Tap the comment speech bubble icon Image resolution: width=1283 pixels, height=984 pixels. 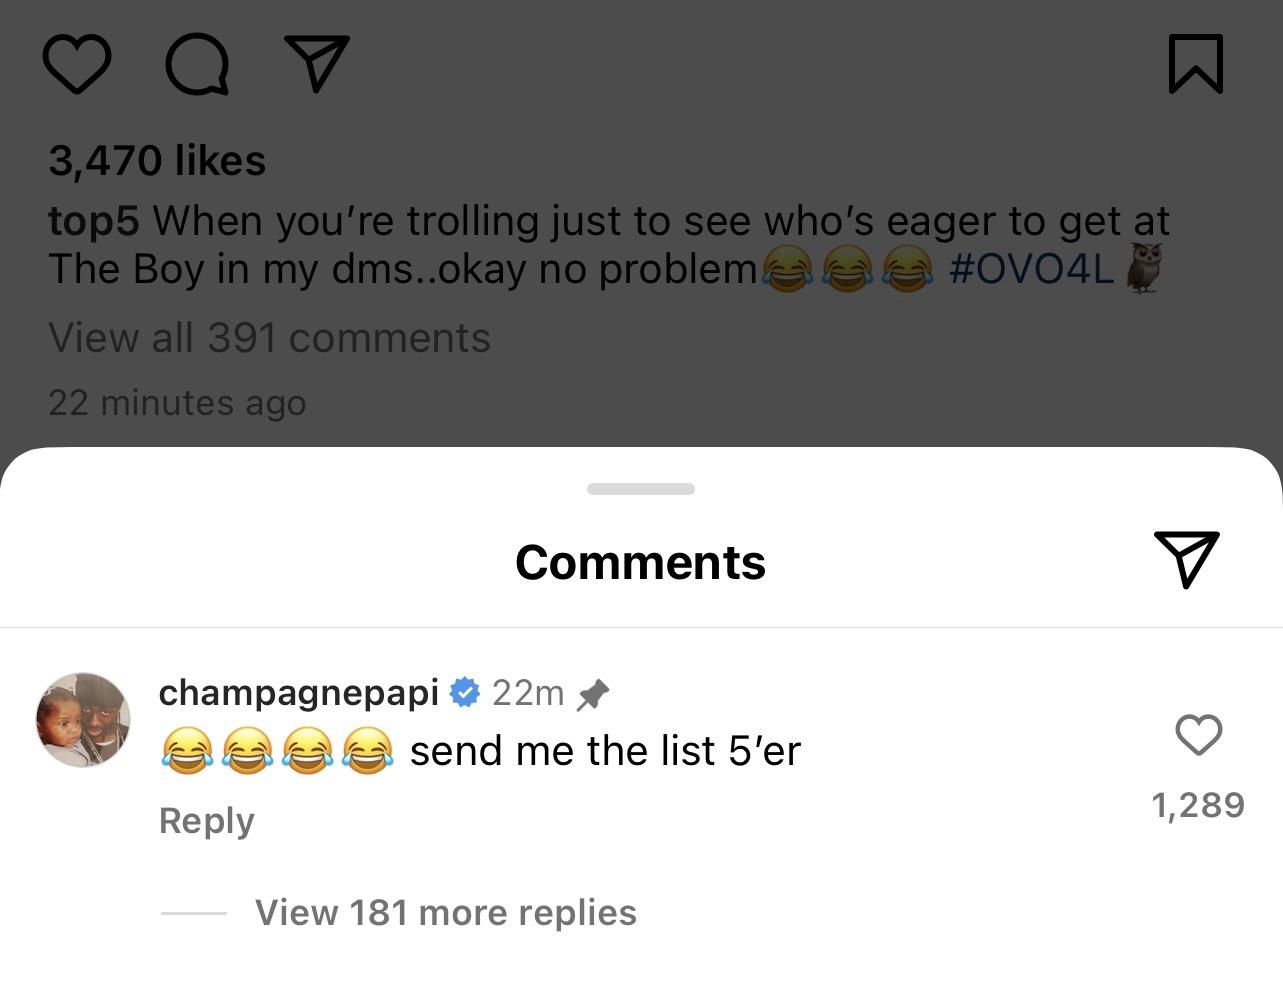(197, 65)
